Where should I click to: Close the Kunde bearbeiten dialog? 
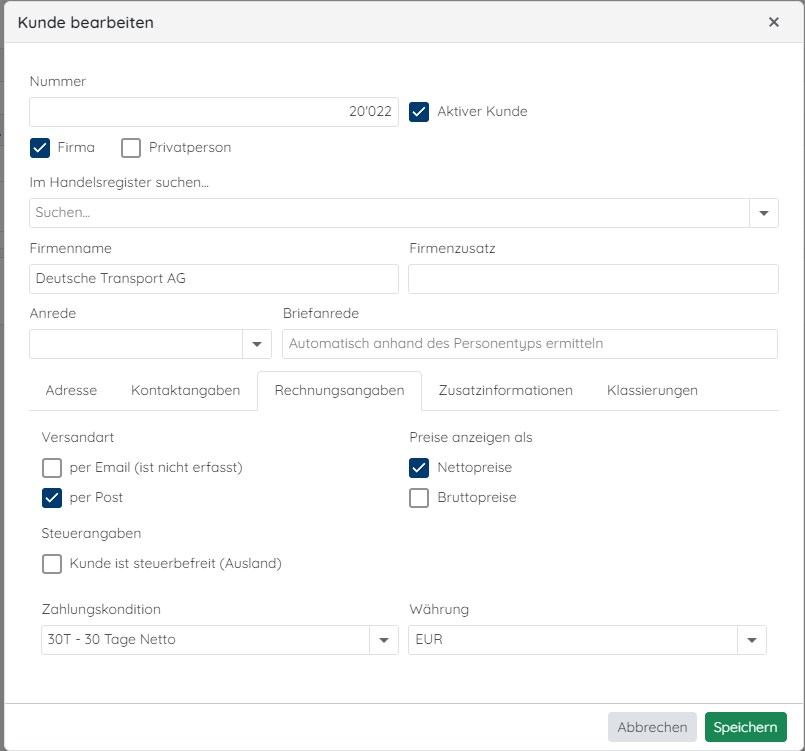click(x=774, y=22)
